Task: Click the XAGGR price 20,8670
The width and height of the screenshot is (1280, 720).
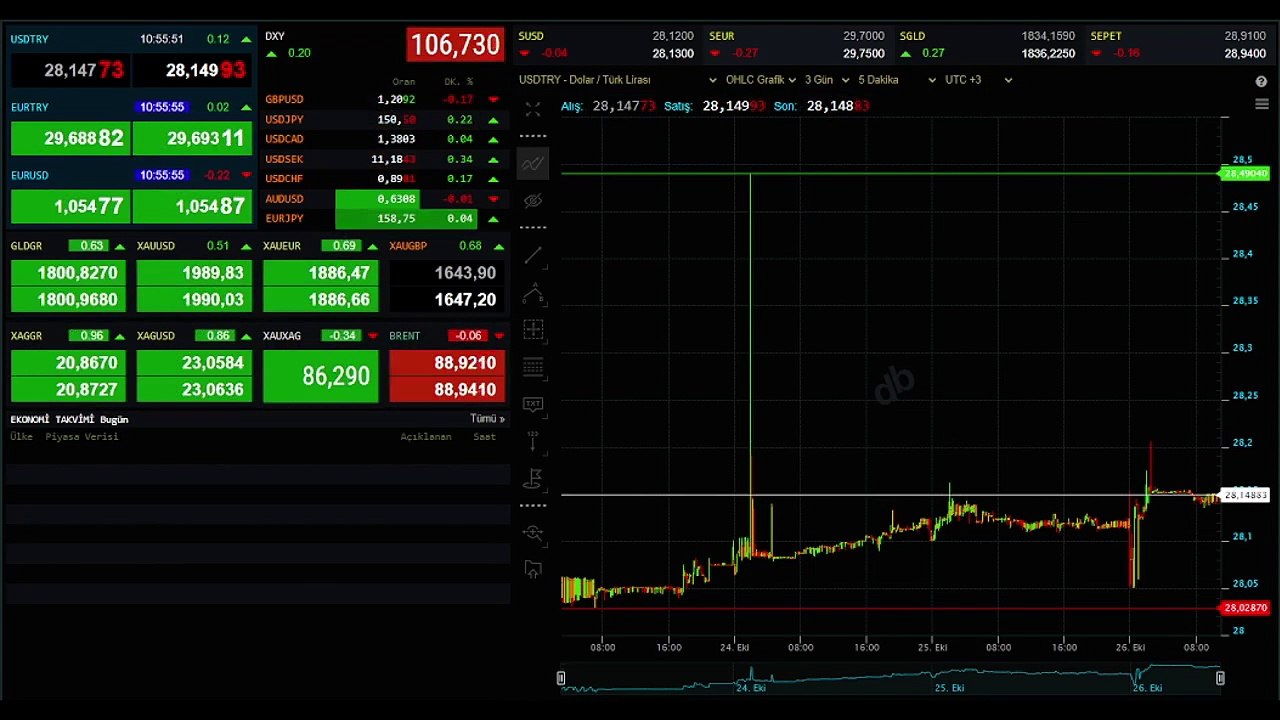Action: [69, 363]
